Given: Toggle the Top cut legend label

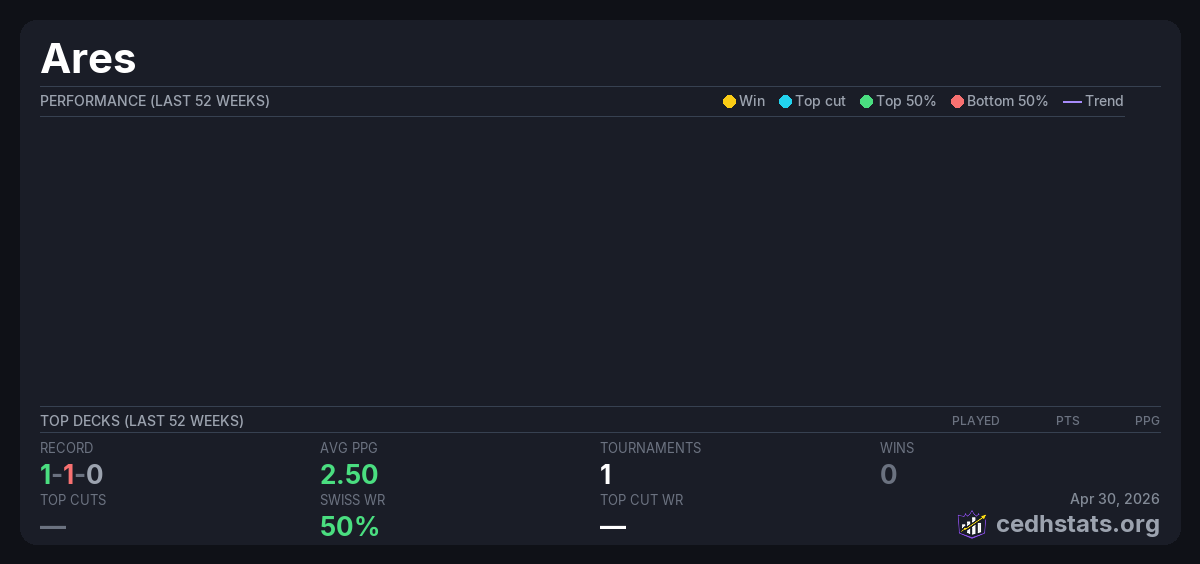Looking at the screenshot, I should click(820, 101).
